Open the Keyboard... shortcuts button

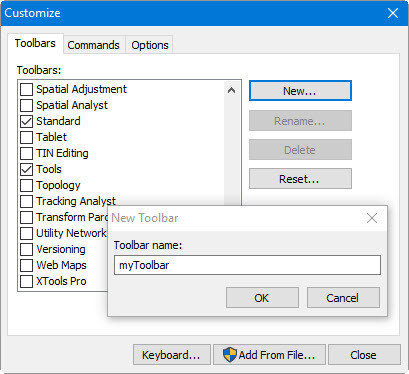(172, 355)
